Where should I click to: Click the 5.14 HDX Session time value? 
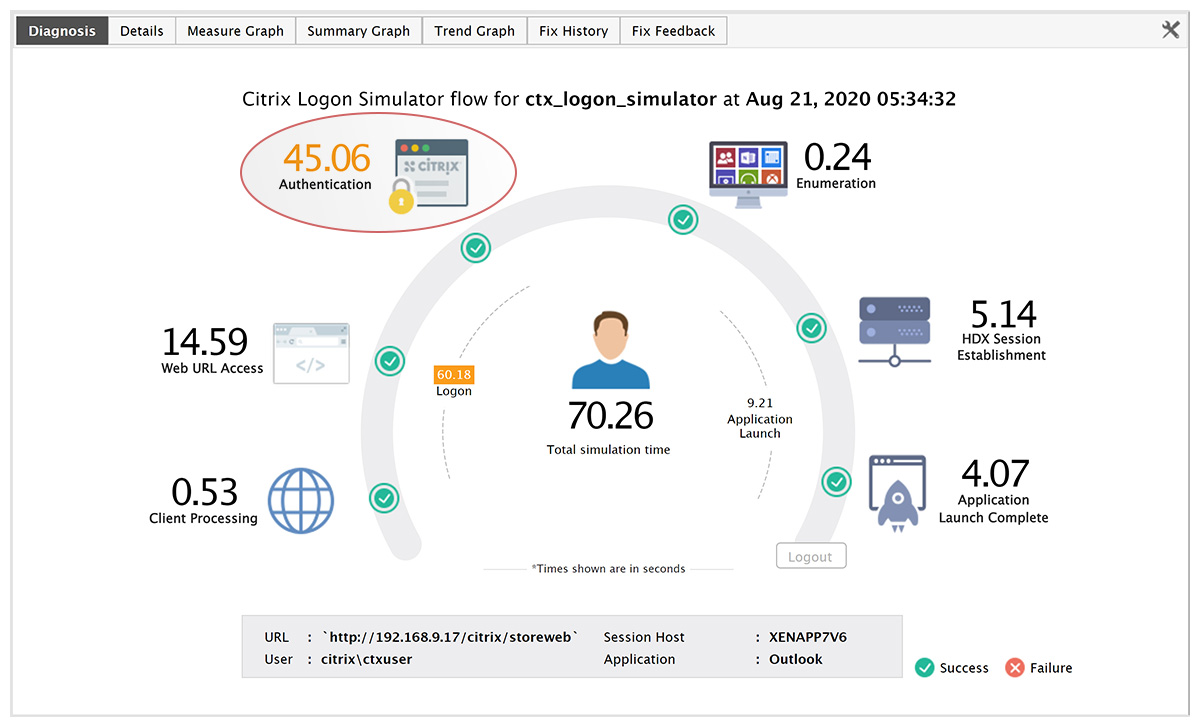pyautogui.click(x=1003, y=315)
